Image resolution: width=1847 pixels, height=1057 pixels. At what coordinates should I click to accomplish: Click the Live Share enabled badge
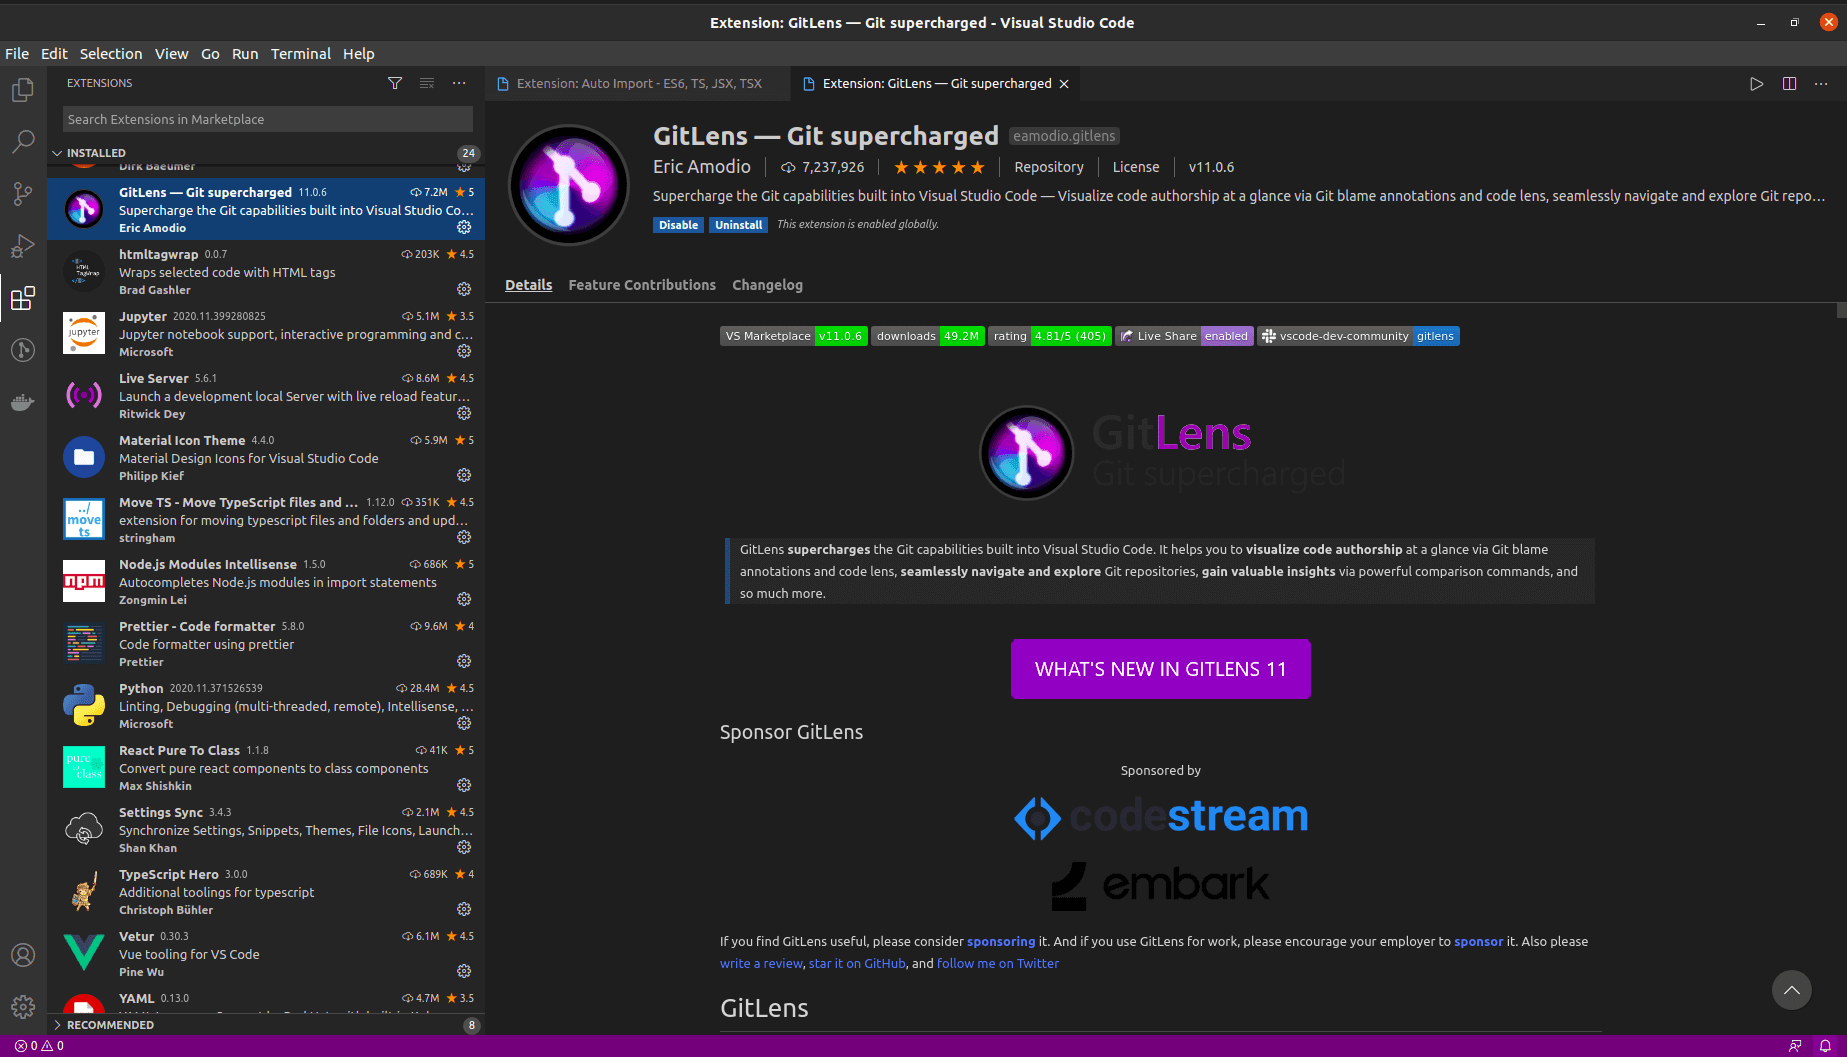click(1184, 336)
